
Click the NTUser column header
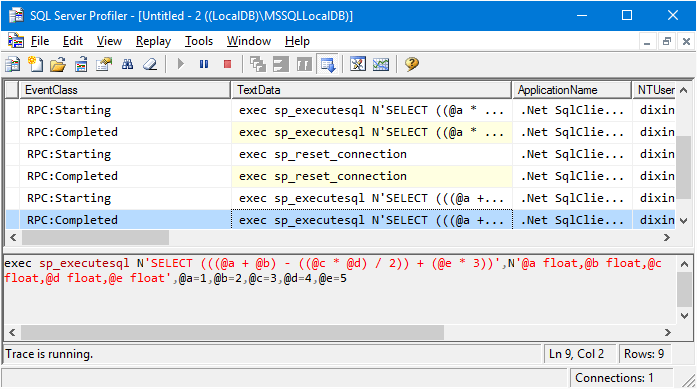tap(654, 90)
